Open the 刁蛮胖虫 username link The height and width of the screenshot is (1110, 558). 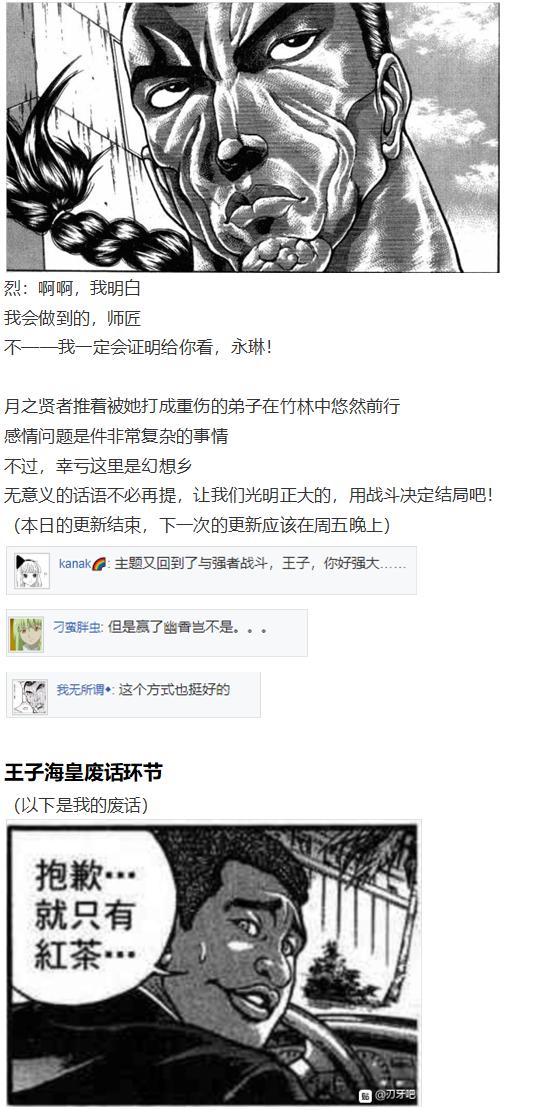(x=76, y=626)
